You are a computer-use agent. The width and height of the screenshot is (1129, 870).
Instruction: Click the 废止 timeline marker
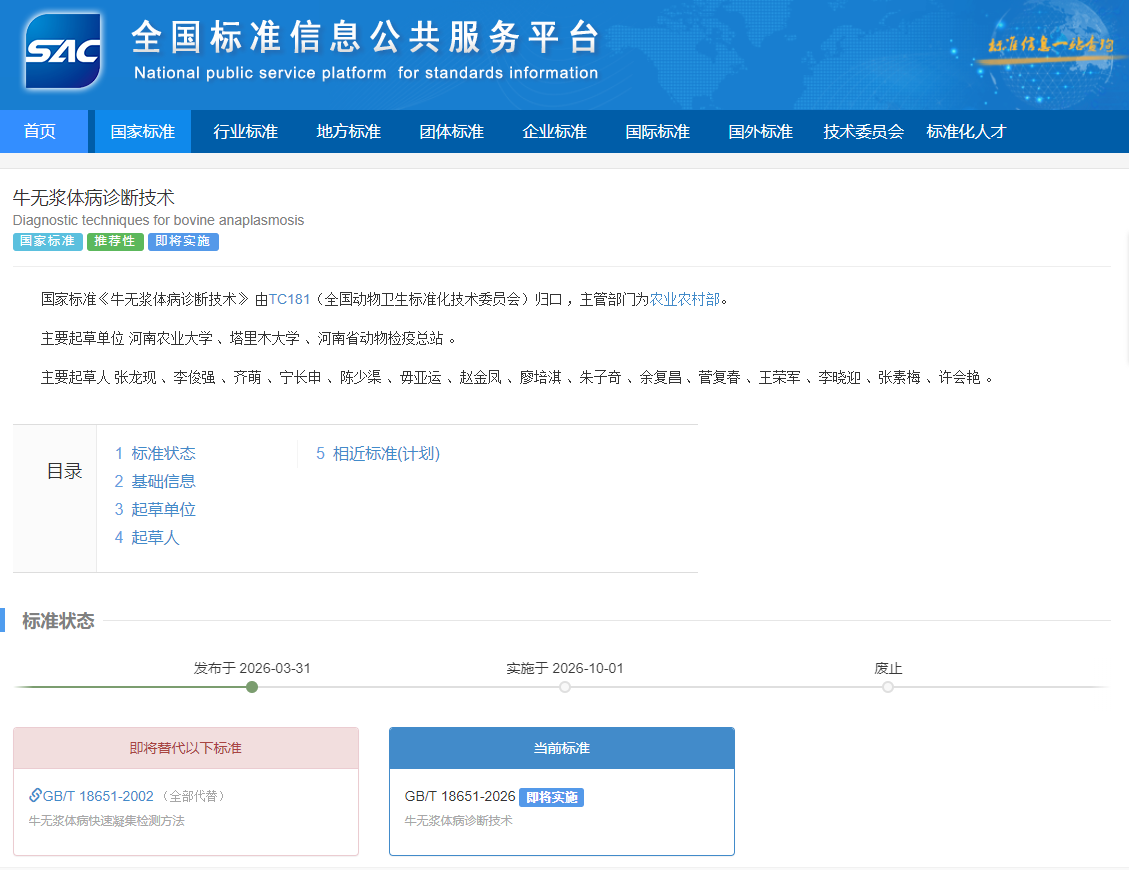tap(888, 687)
